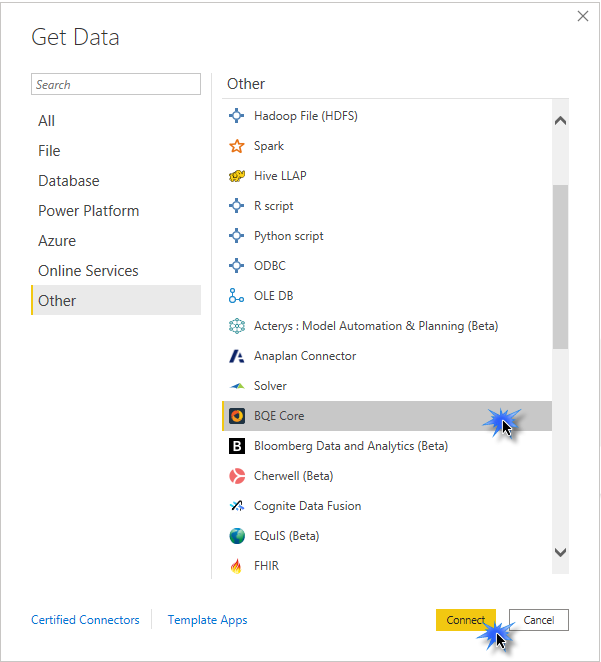The width and height of the screenshot is (601, 662).
Task: Select the All category
Action: coord(116,121)
